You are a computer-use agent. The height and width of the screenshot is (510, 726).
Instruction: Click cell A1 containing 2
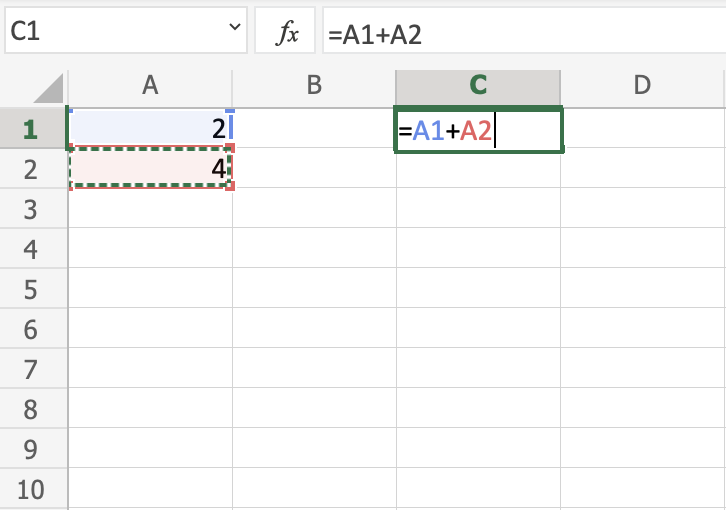tap(150, 129)
